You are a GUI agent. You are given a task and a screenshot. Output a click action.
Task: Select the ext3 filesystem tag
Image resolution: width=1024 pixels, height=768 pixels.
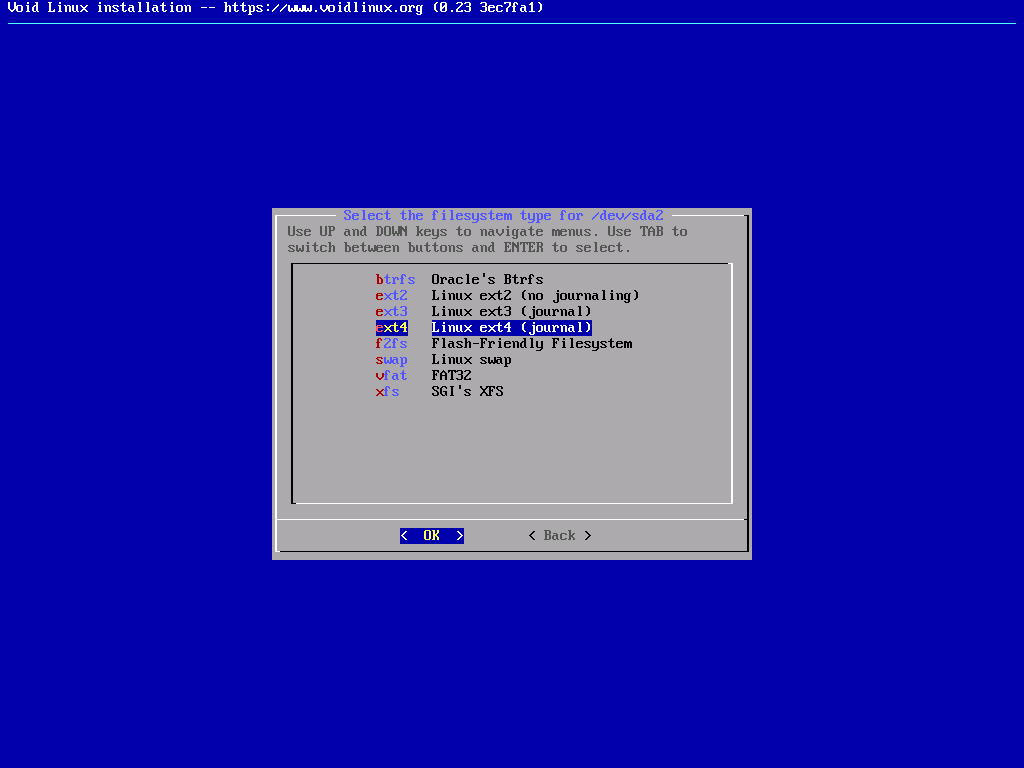(x=391, y=312)
